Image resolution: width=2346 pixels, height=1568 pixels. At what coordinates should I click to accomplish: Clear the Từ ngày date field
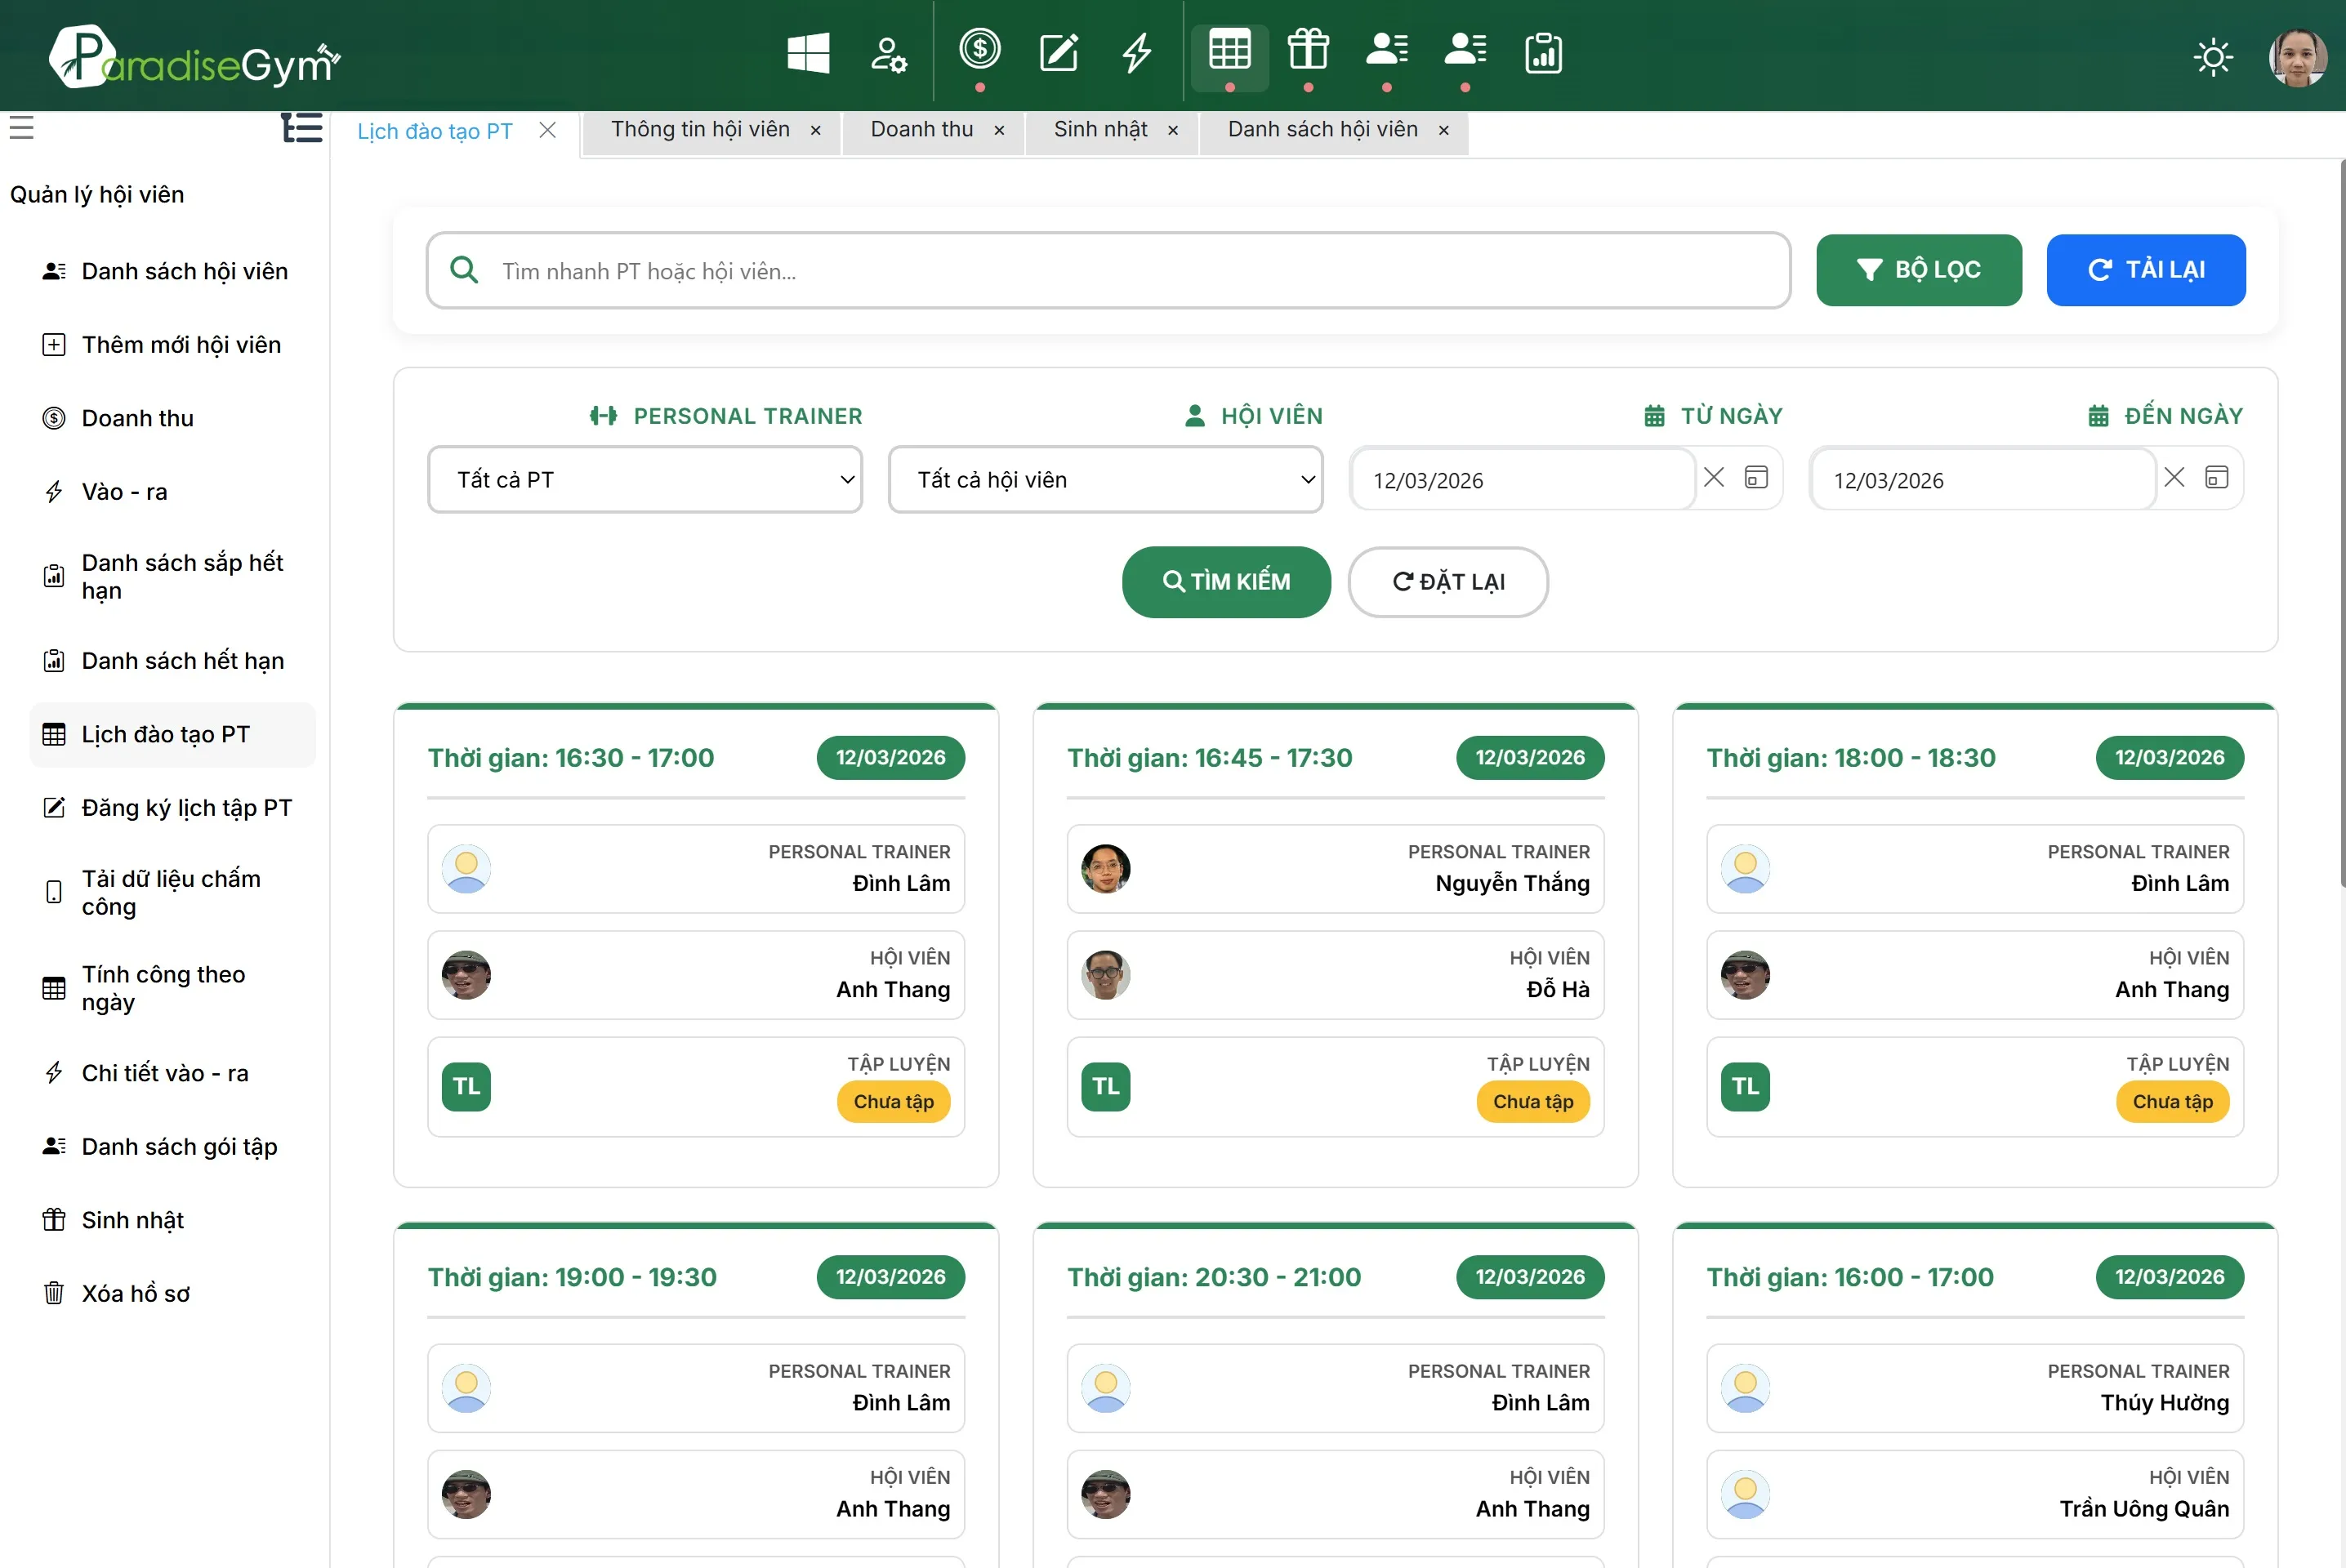point(1714,477)
